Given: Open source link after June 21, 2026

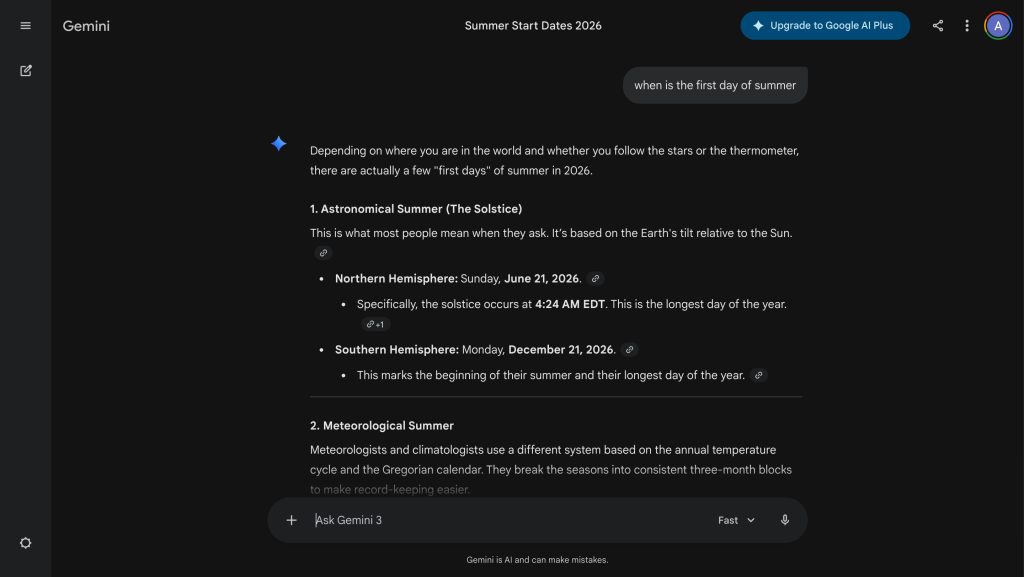Looking at the screenshot, I should [x=596, y=279].
